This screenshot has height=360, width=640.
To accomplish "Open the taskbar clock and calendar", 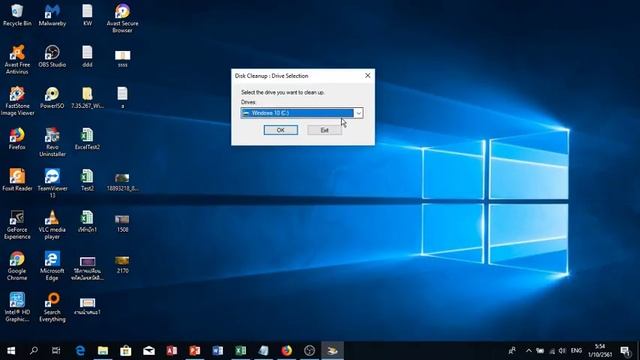I will 600,351.
